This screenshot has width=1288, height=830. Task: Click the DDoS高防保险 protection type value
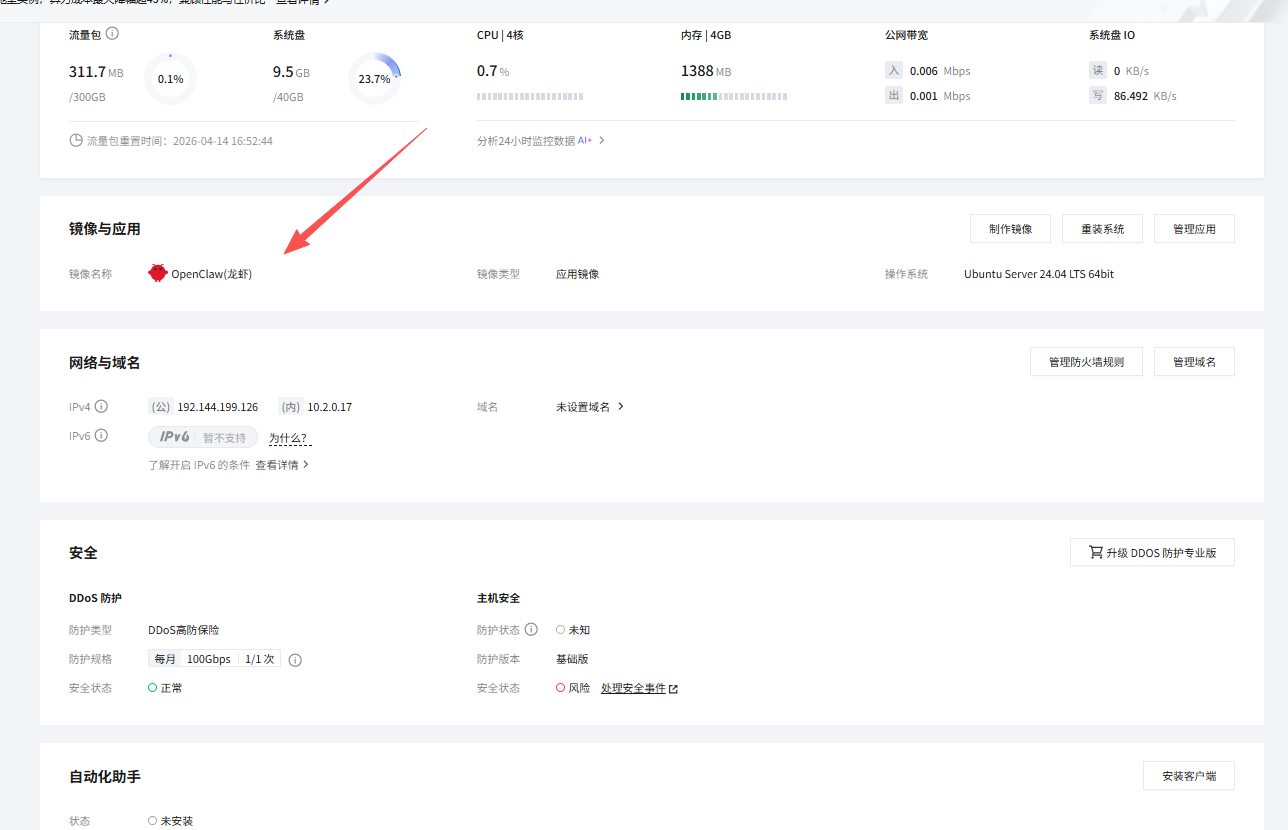click(x=184, y=630)
